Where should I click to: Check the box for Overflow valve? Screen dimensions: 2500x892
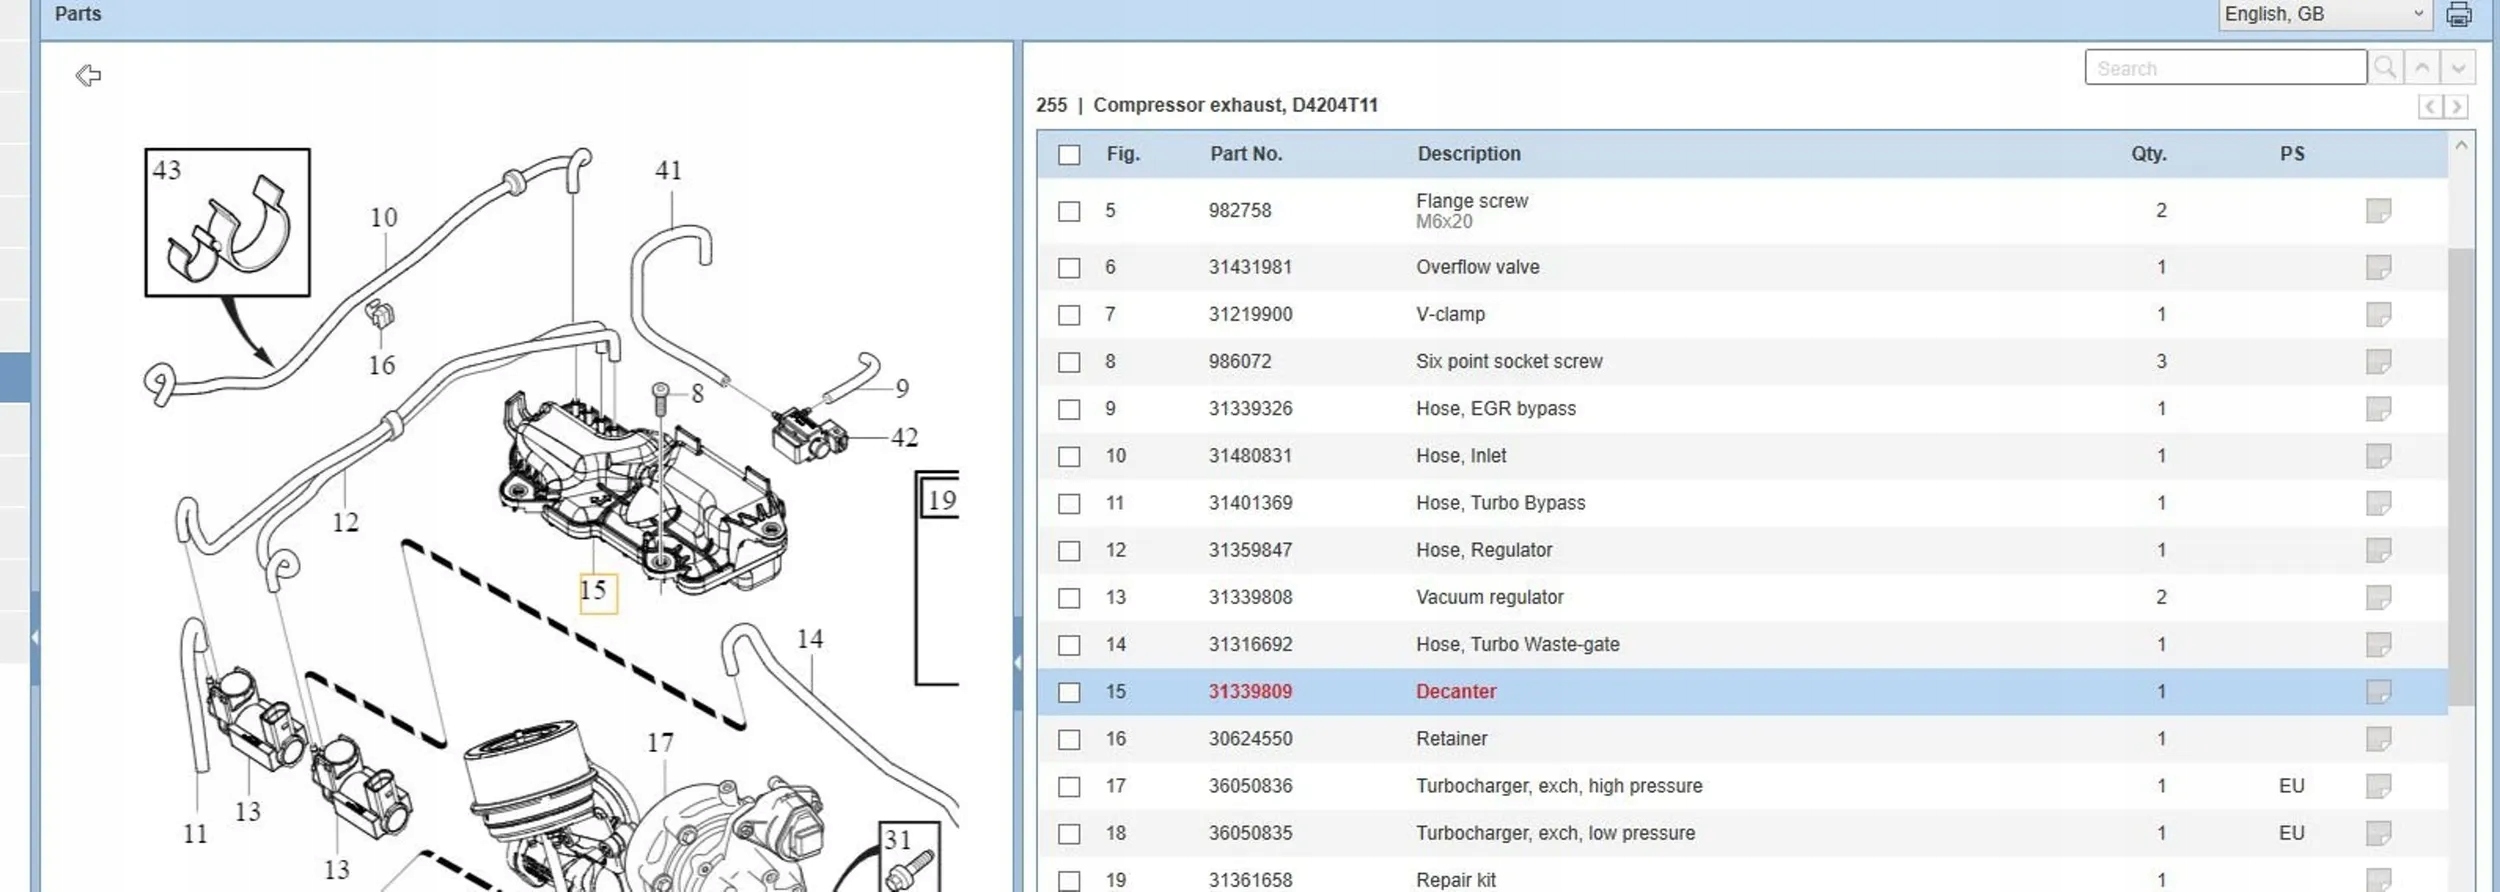(x=1069, y=268)
